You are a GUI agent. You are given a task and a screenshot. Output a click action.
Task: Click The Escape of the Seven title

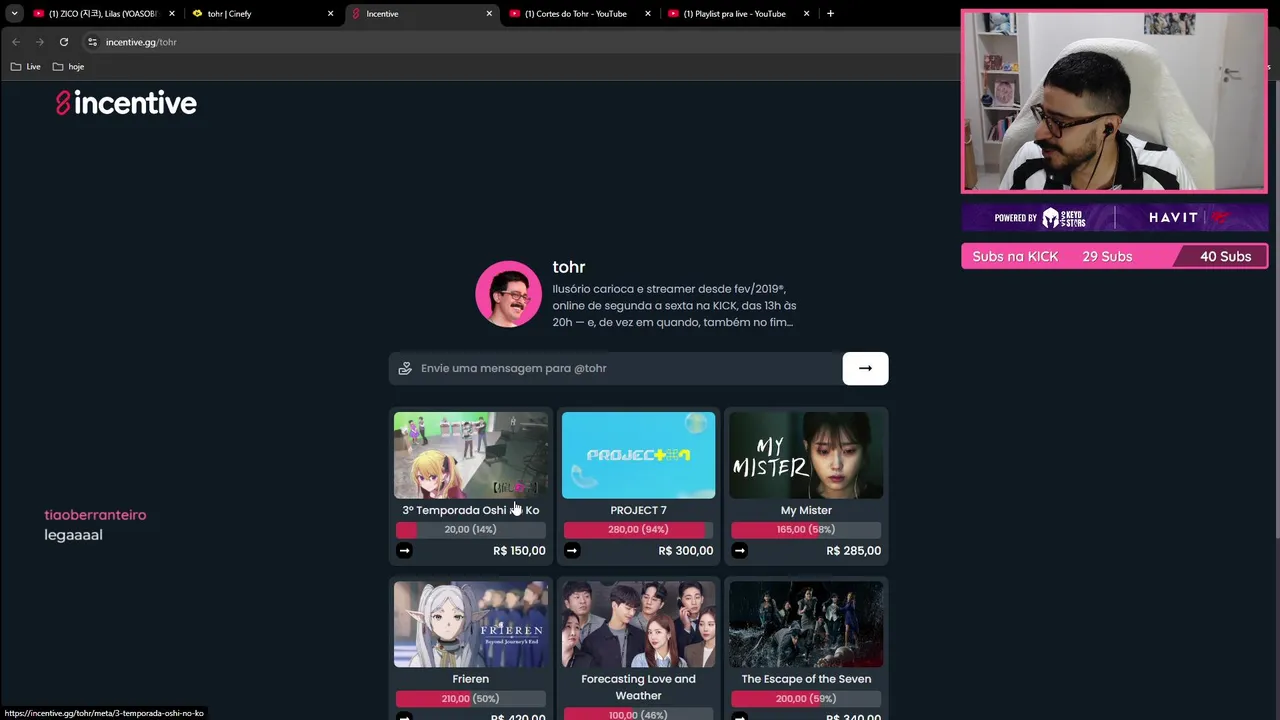tap(806, 679)
